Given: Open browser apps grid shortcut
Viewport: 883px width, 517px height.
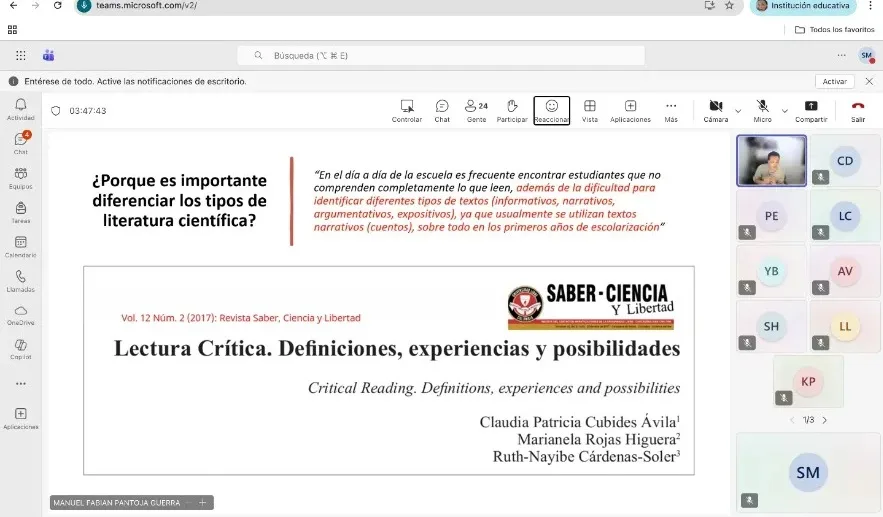Looking at the screenshot, I should point(12,29).
